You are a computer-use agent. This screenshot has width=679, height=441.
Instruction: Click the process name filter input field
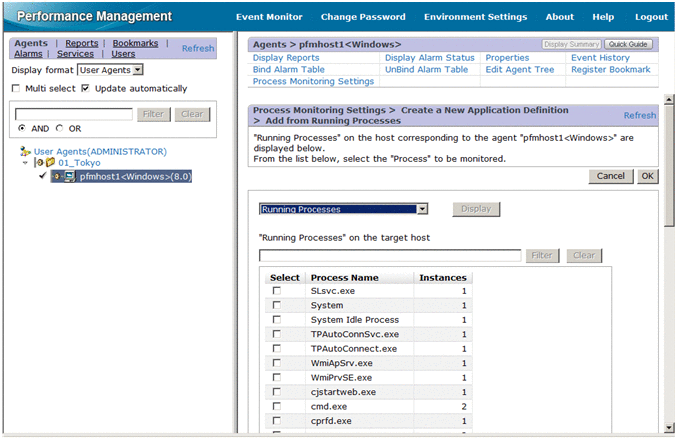click(x=390, y=256)
